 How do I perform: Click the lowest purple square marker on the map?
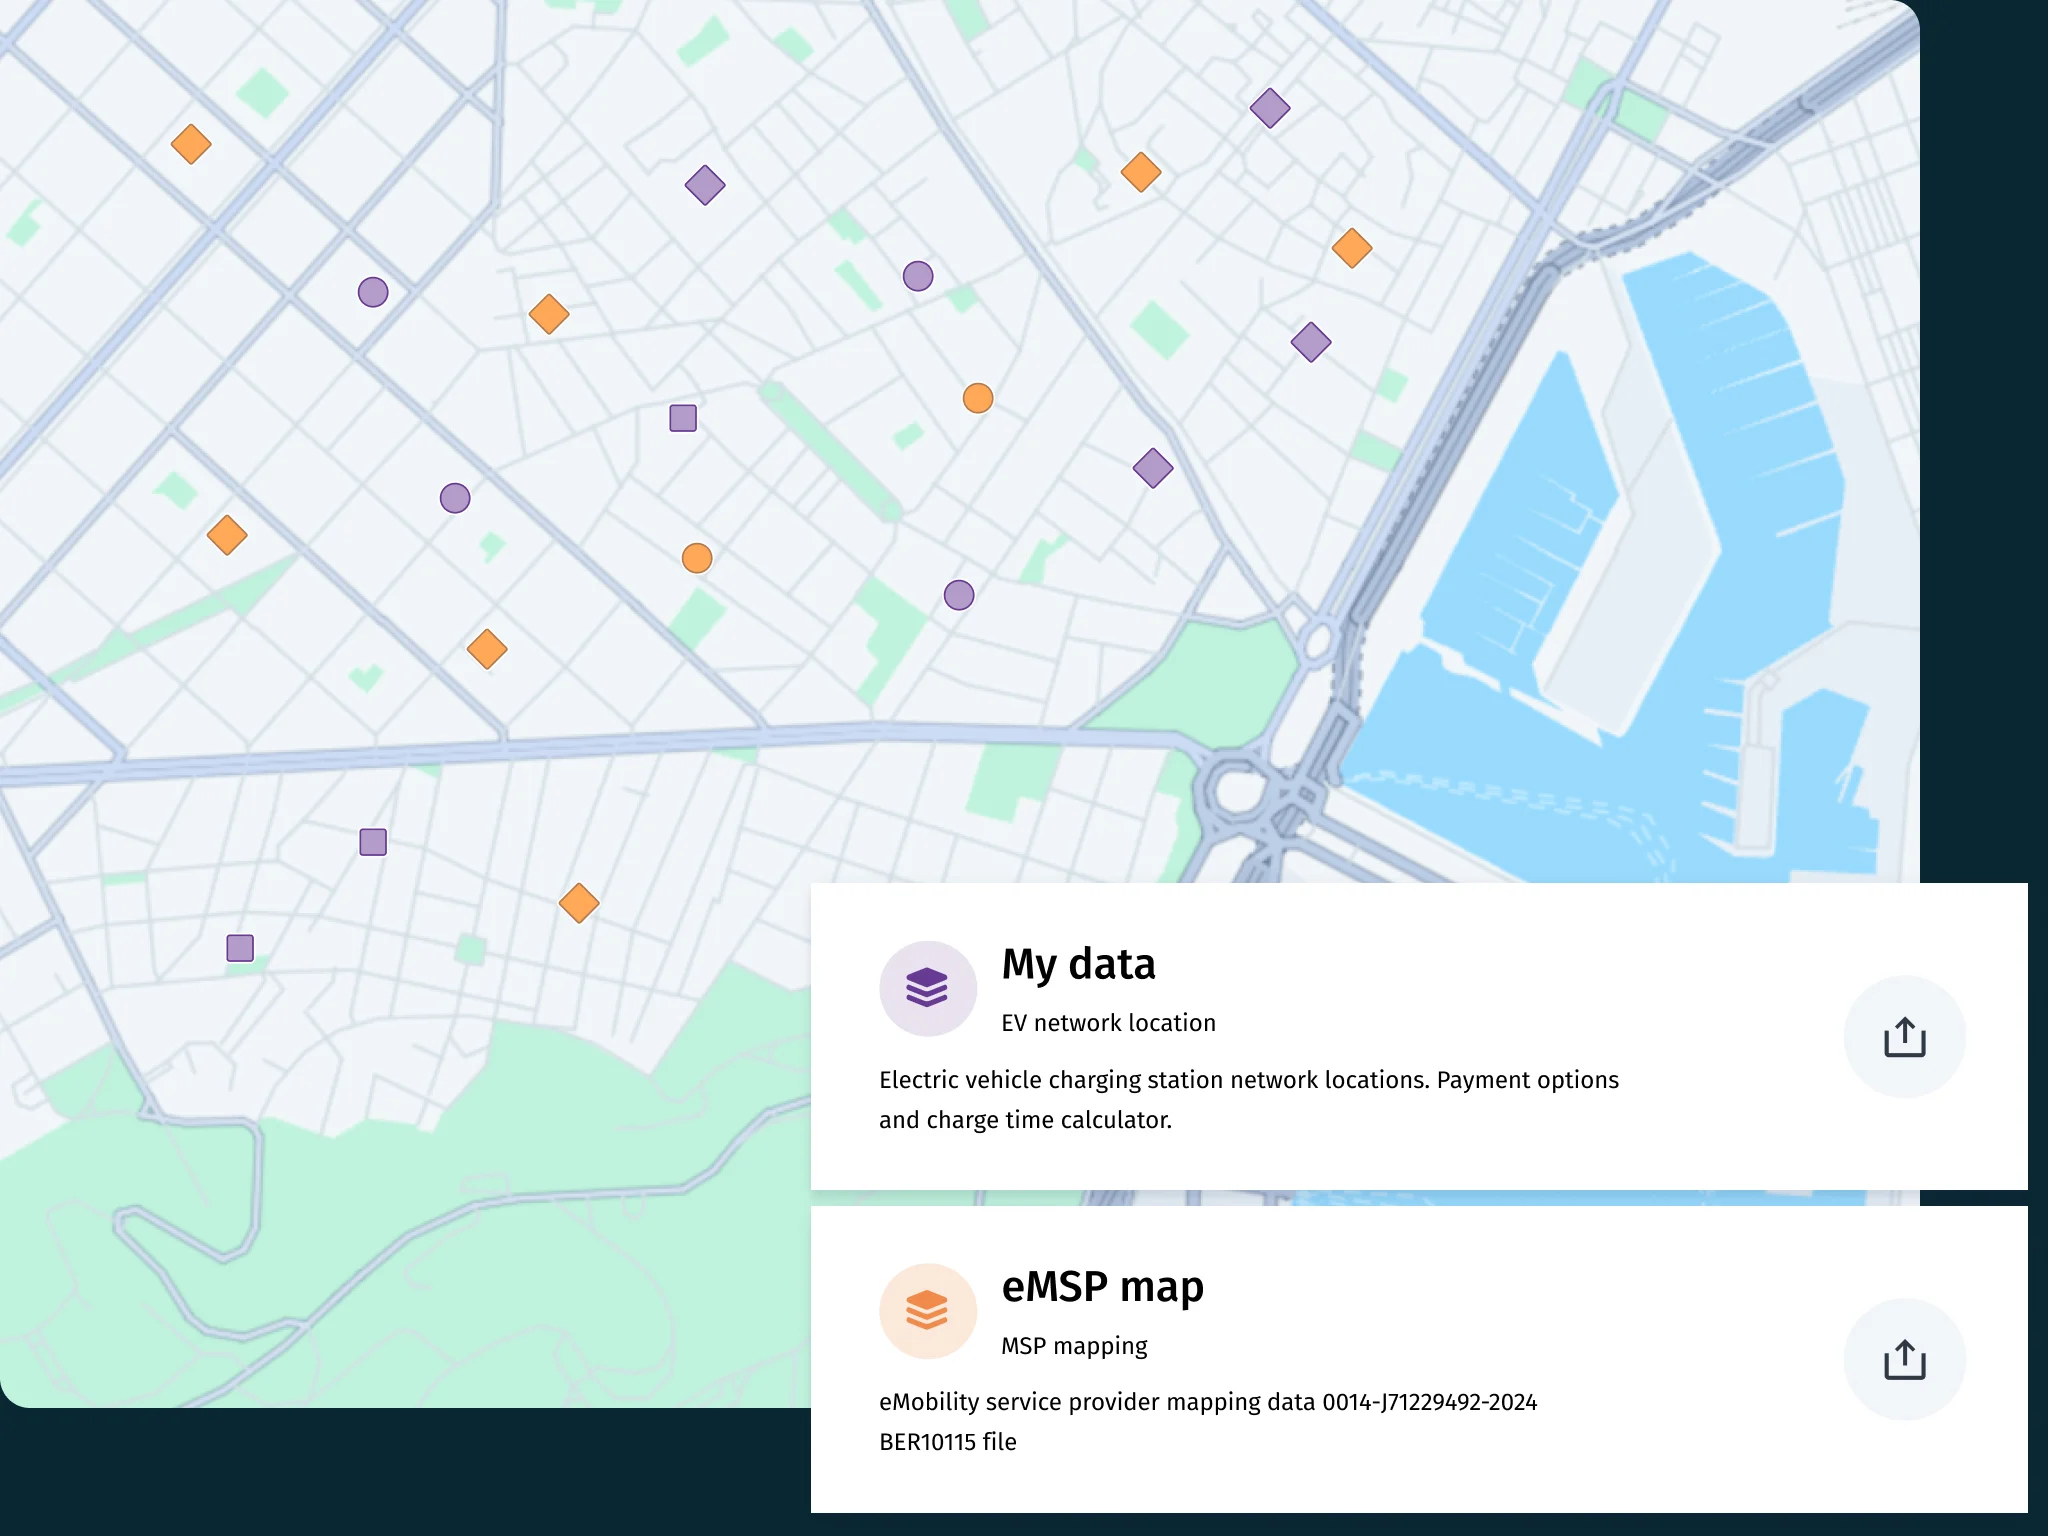click(240, 948)
